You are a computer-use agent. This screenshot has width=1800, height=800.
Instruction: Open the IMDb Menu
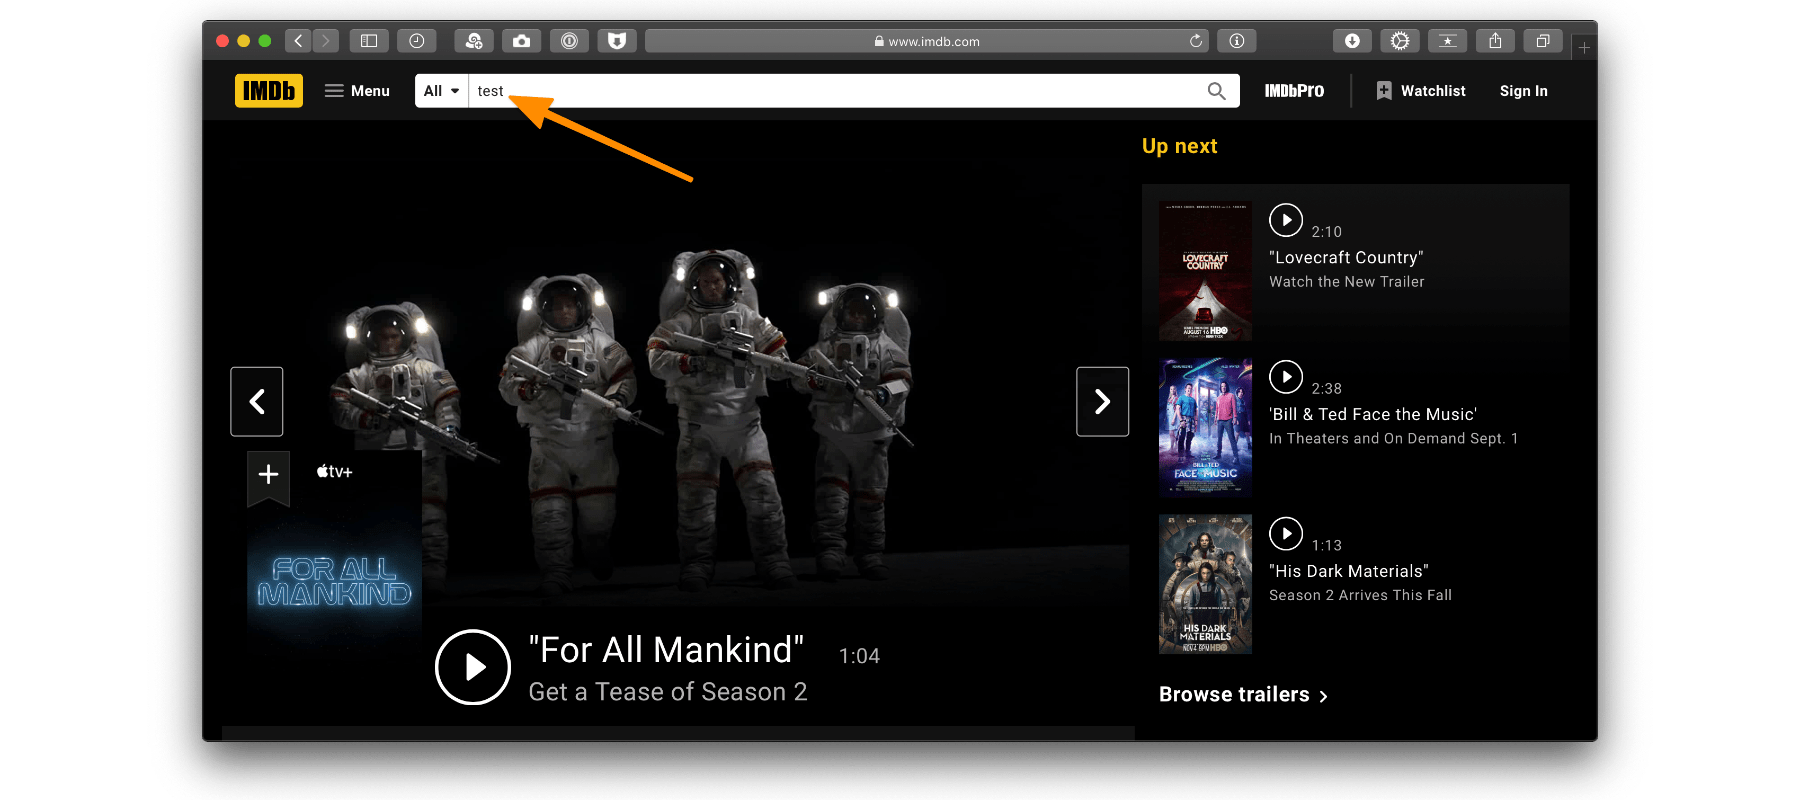point(357,91)
